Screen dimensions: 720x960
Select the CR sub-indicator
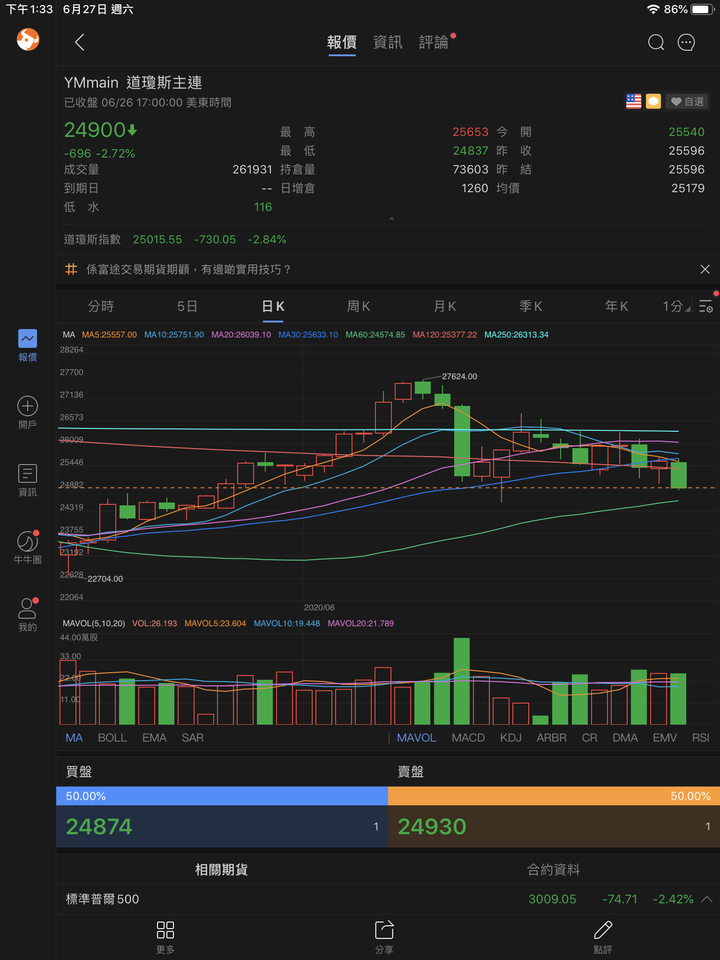(x=590, y=738)
